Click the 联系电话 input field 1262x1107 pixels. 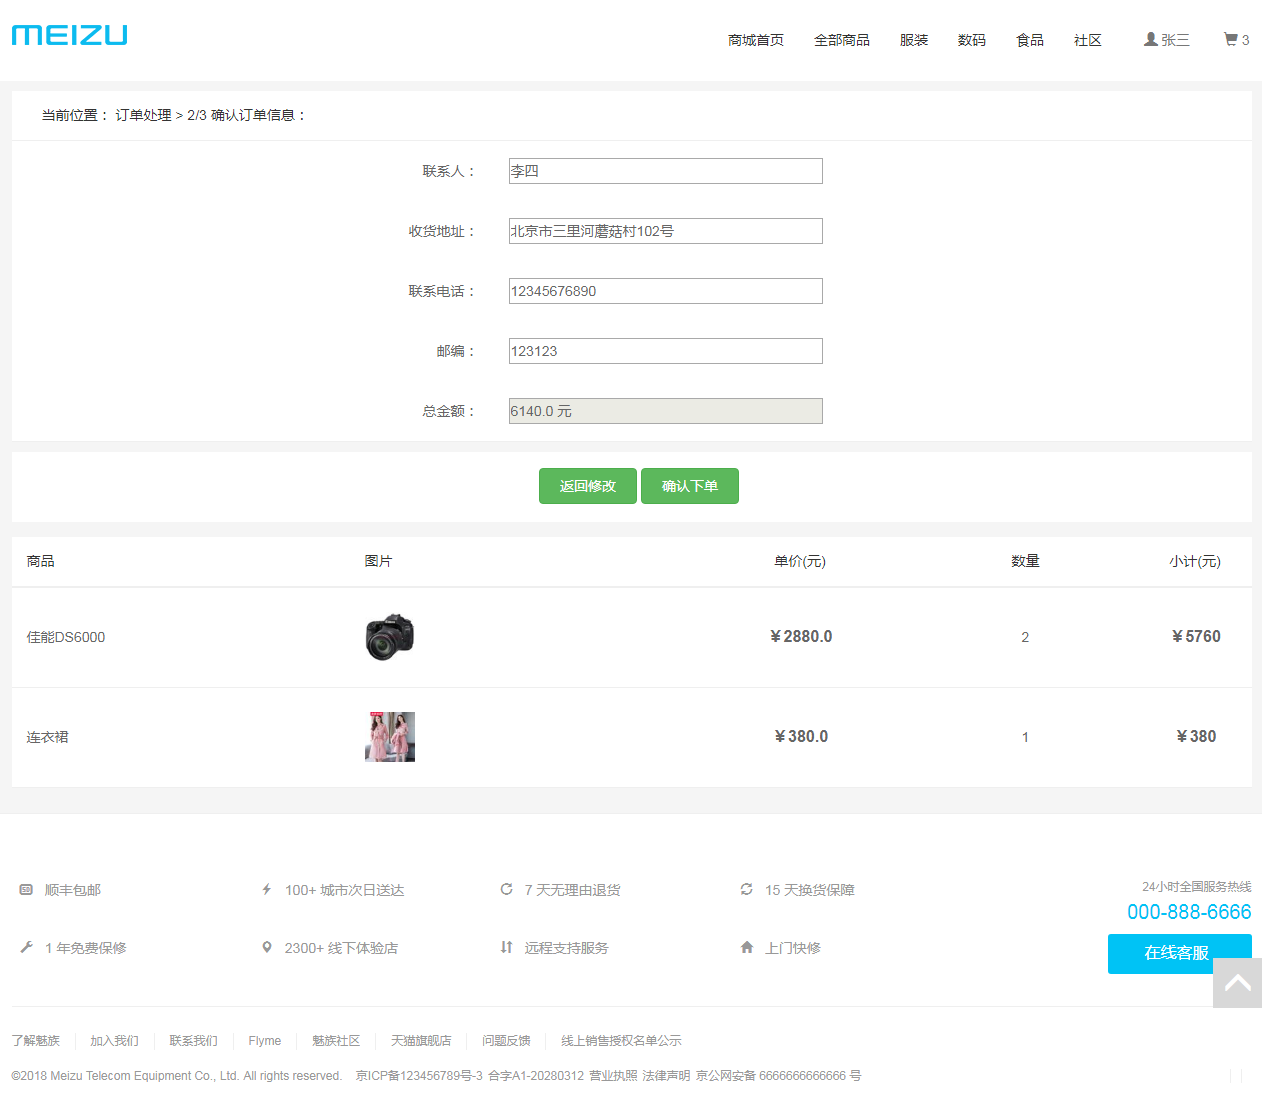pos(666,291)
